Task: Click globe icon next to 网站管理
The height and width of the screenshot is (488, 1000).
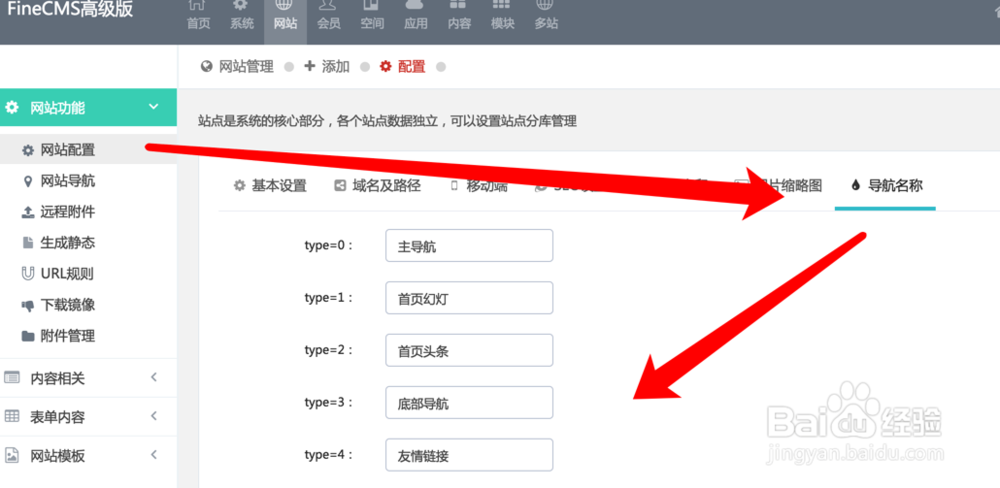Action: [206, 66]
